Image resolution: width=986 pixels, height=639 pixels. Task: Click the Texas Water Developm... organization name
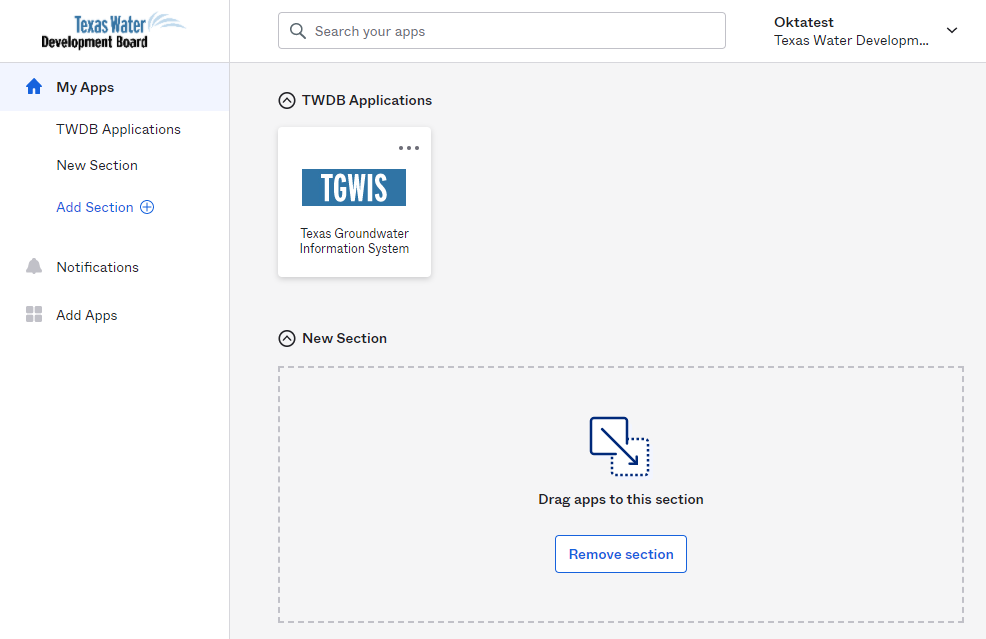(x=851, y=40)
